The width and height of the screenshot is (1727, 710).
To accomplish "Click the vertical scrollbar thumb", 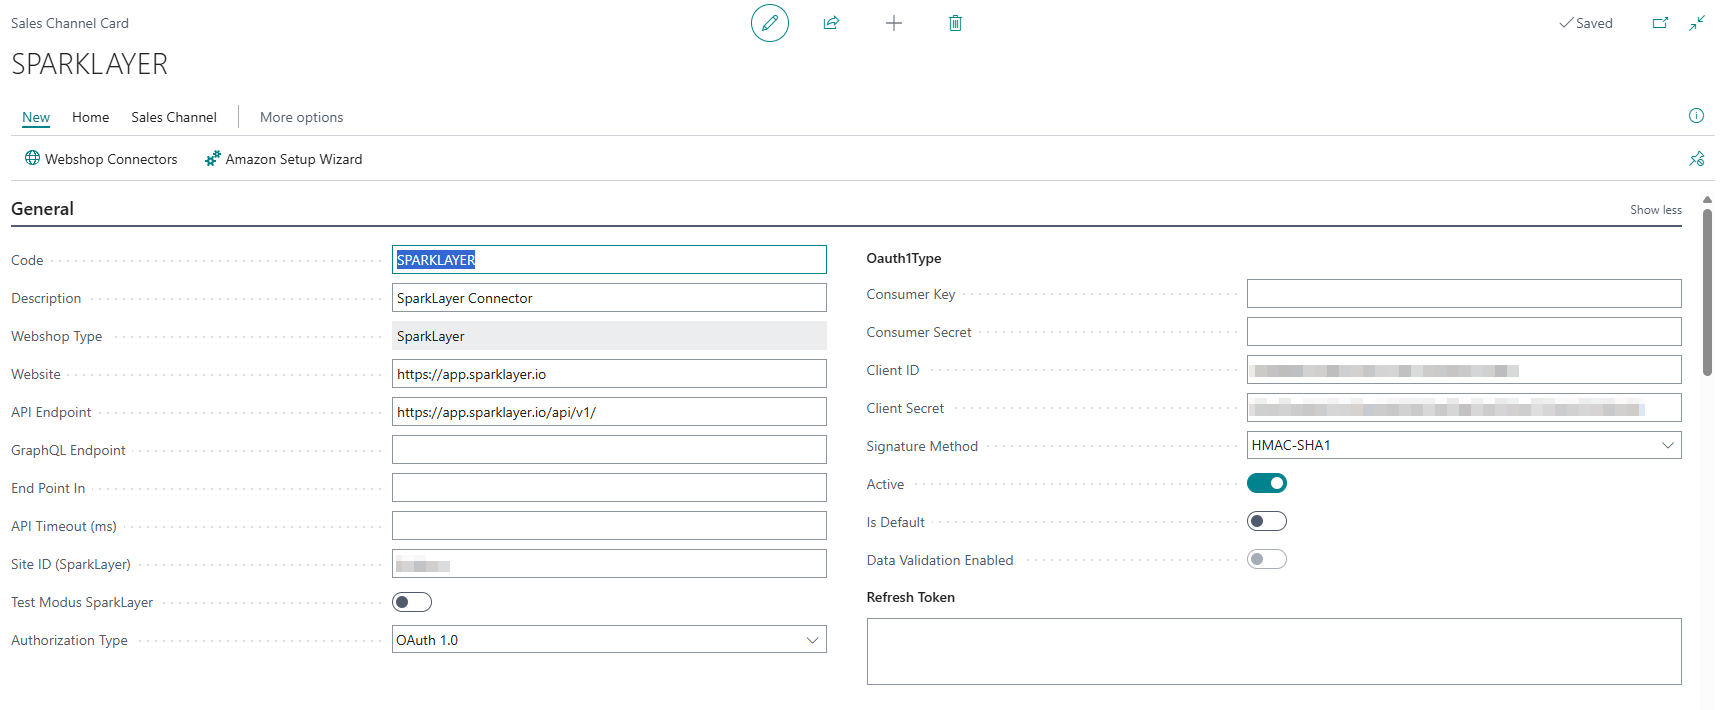I will pos(1707,292).
